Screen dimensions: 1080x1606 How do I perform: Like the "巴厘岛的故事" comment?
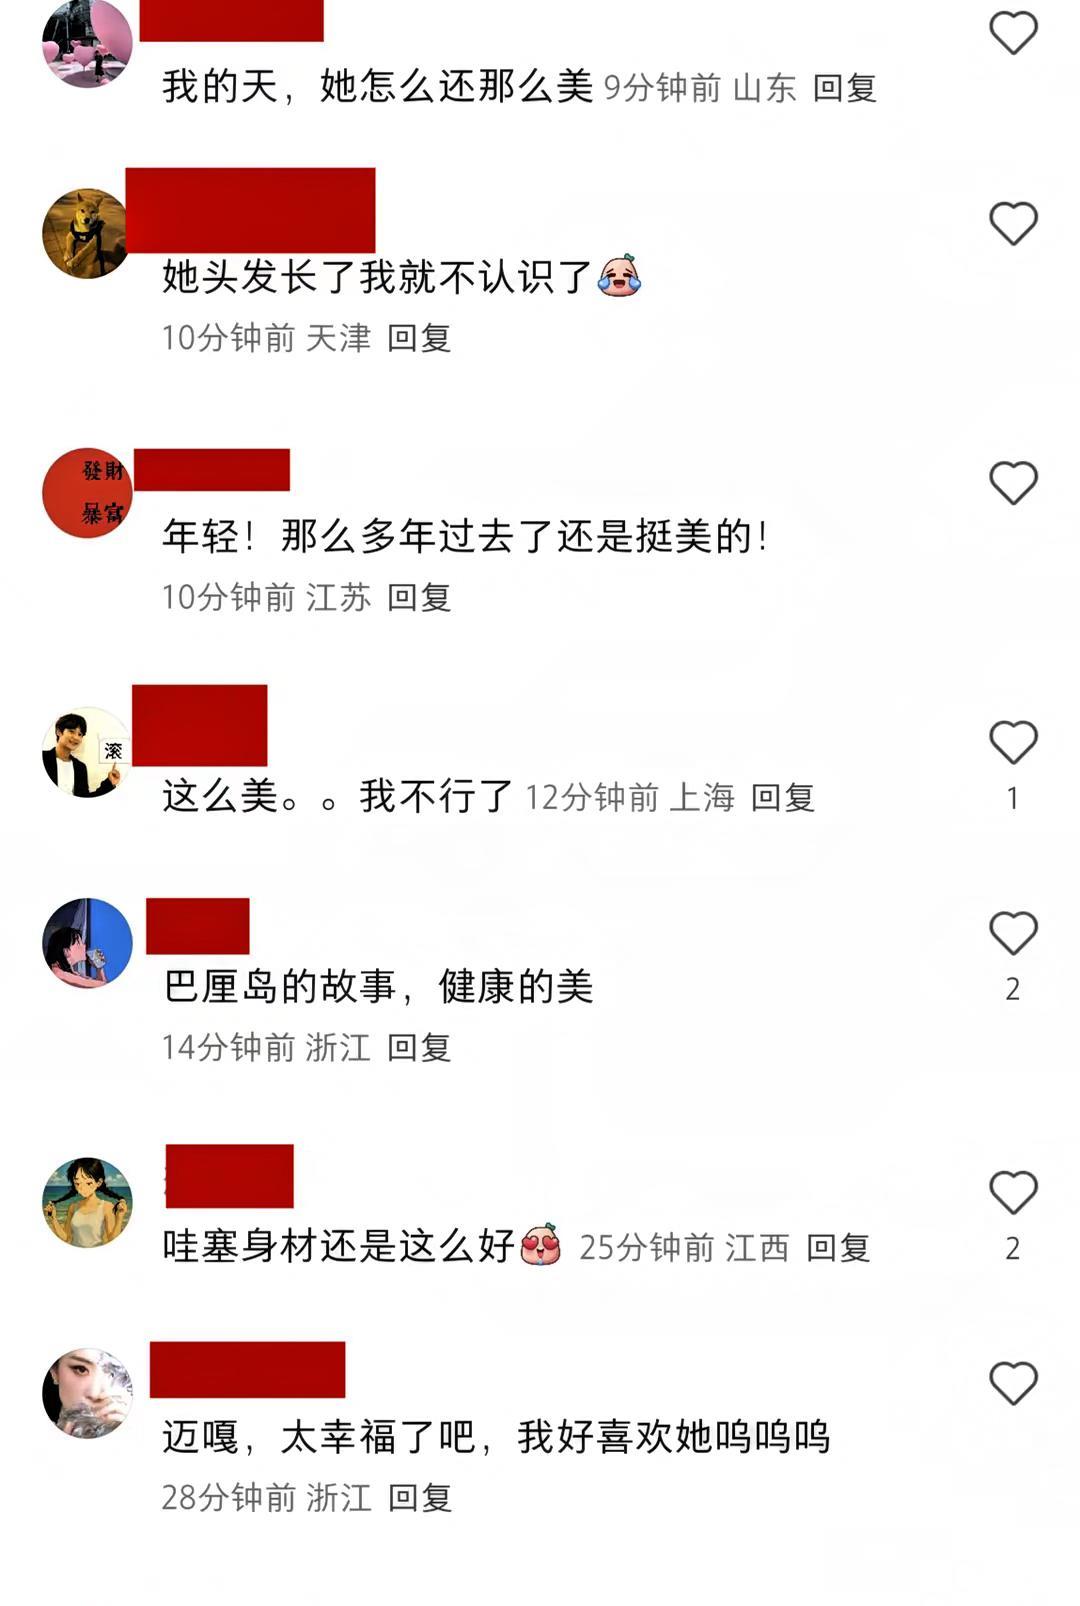coord(1013,933)
